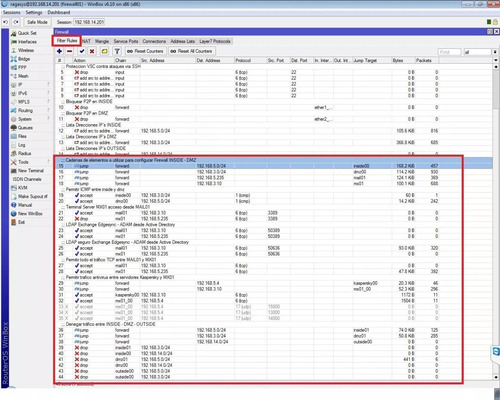
Task: Click the rules list vertical scrollbar
Action: click(496, 222)
